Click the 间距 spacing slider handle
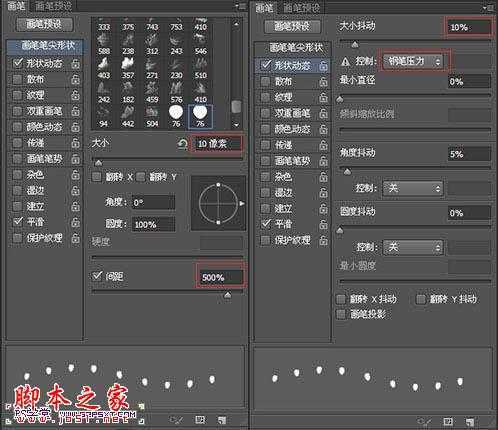Image resolution: width=498 pixels, height=430 pixels. click(x=228, y=295)
